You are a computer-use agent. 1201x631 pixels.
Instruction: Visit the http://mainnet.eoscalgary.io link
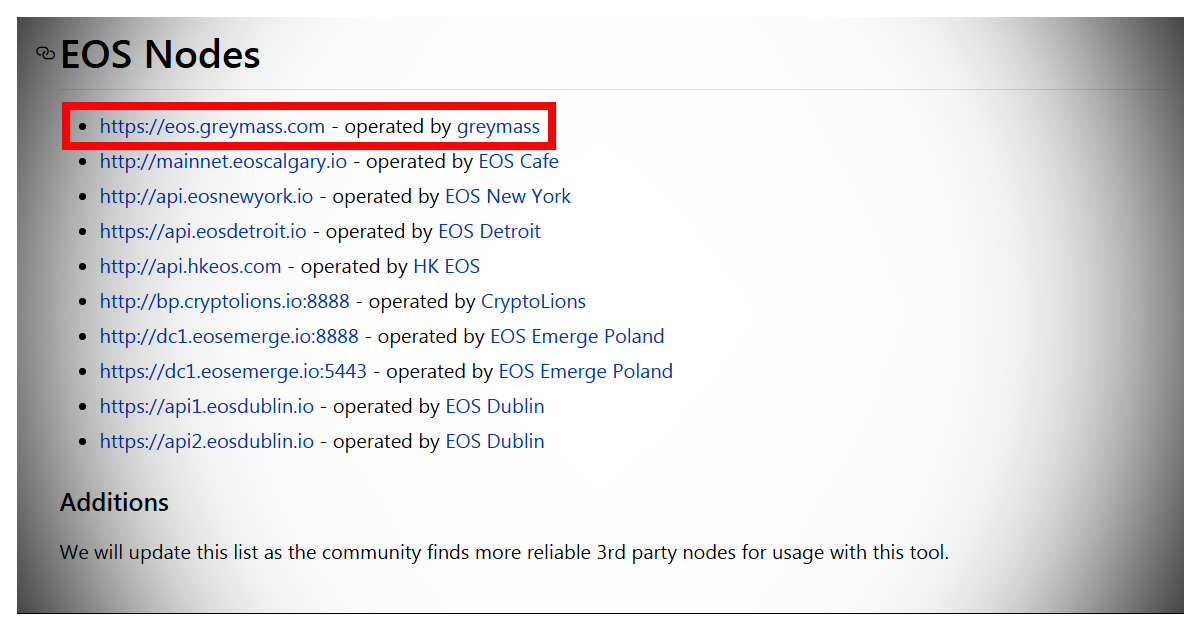(x=223, y=162)
